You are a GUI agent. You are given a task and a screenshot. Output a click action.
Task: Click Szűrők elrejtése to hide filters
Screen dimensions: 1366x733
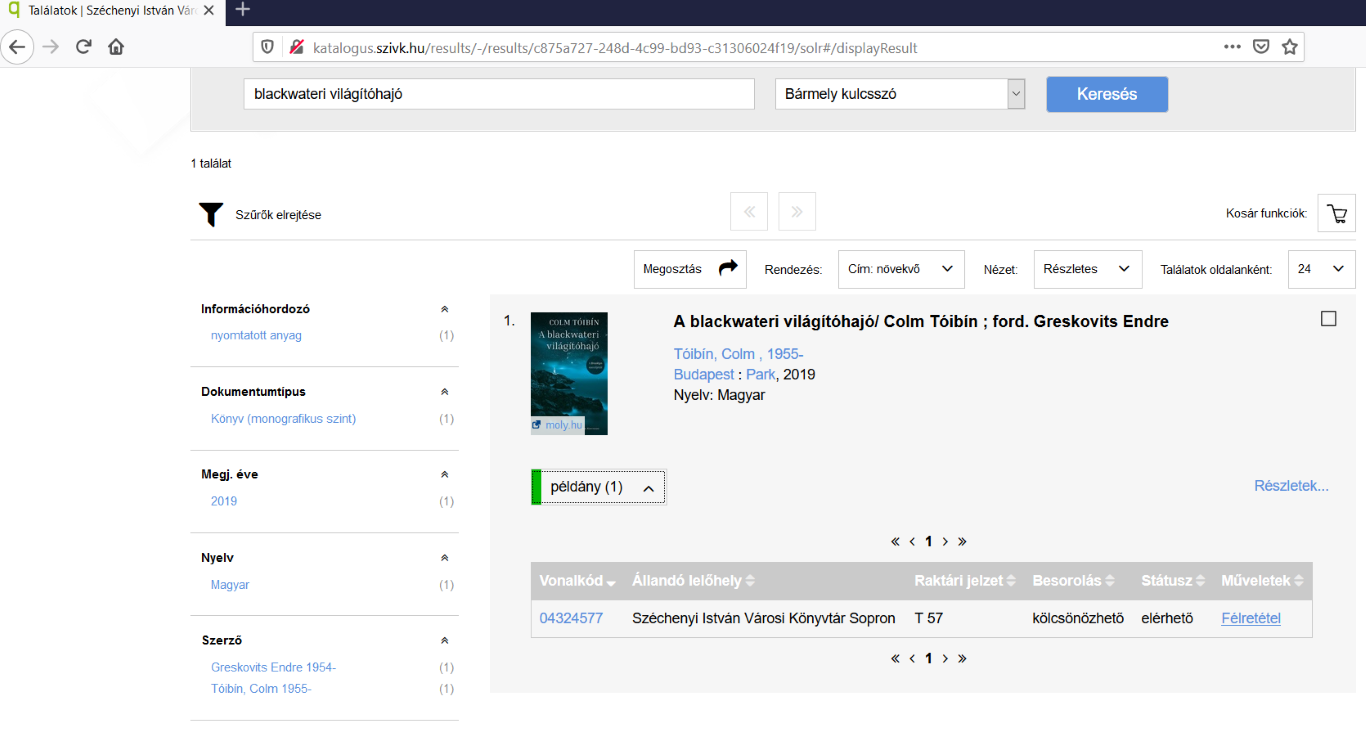click(x=278, y=215)
